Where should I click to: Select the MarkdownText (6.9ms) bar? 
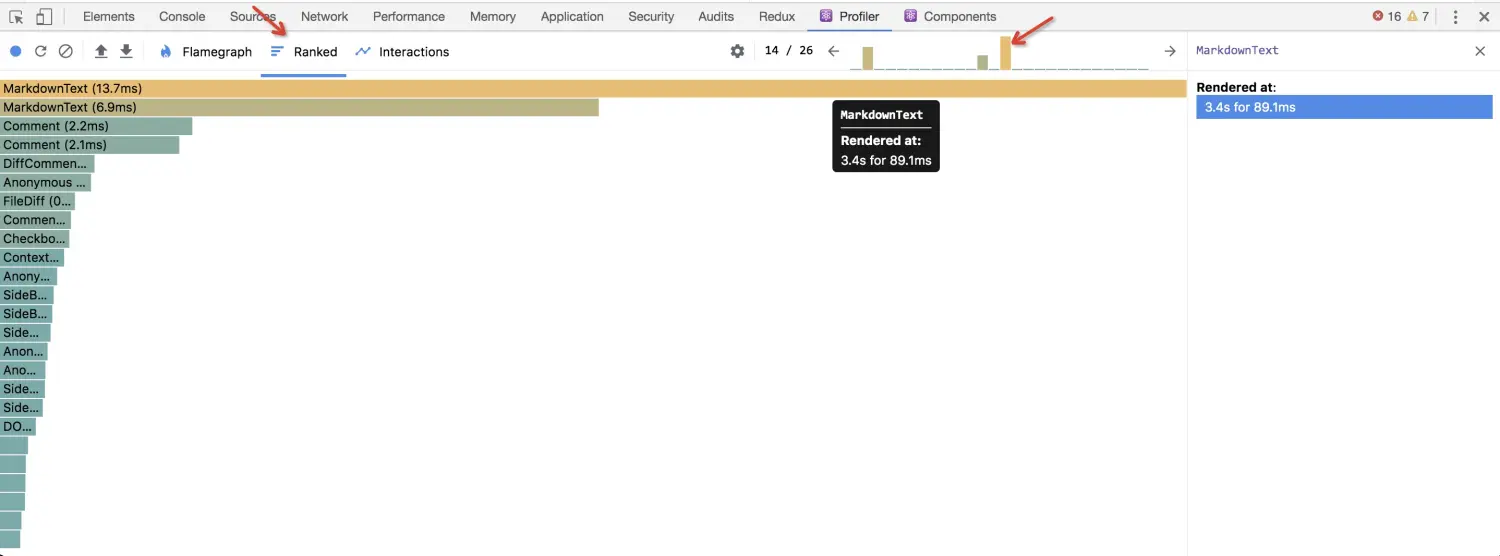[x=299, y=107]
